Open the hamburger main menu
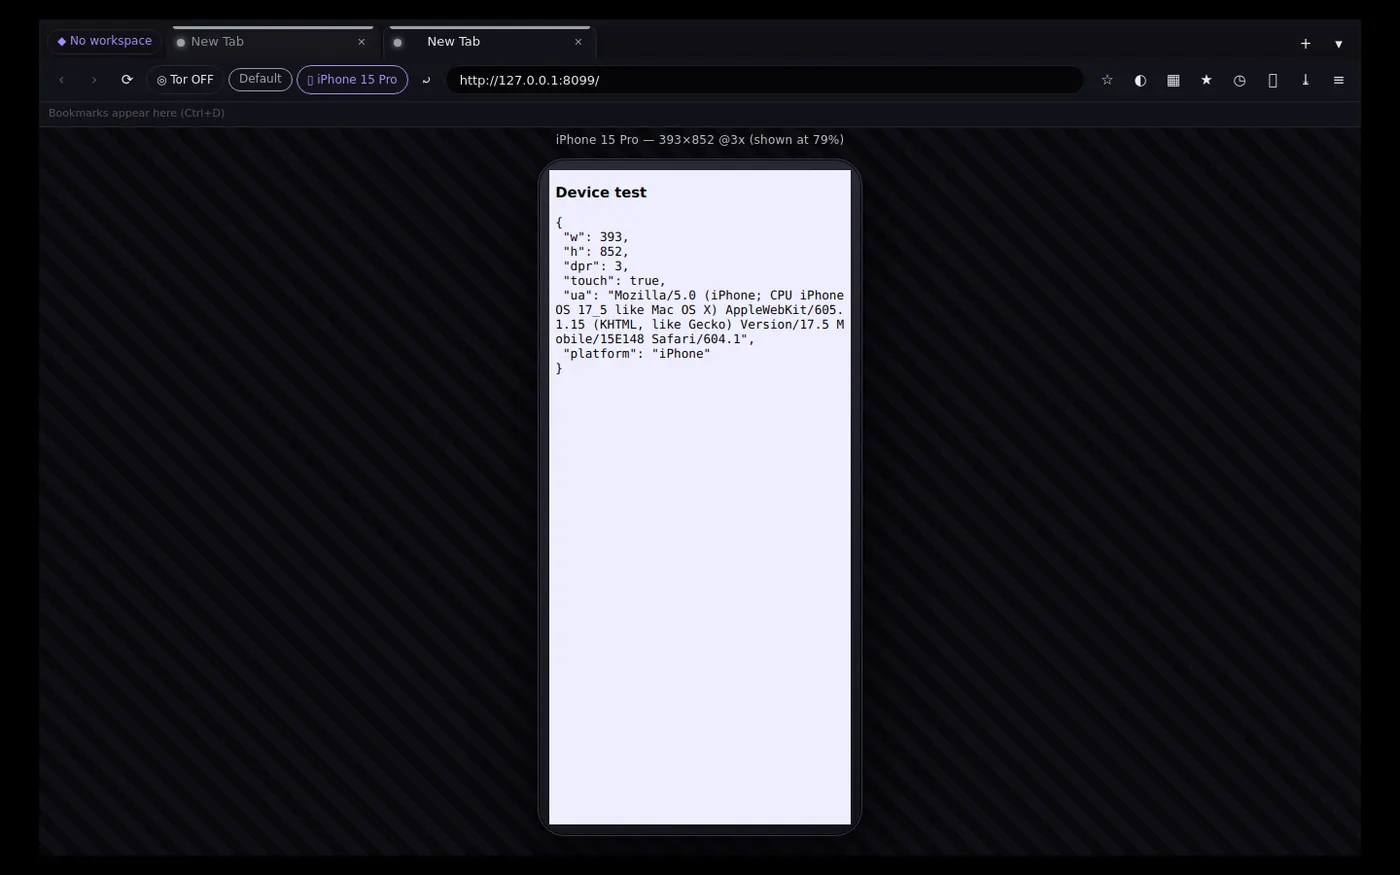Image resolution: width=1400 pixels, height=875 pixels. click(x=1338, y=80)
